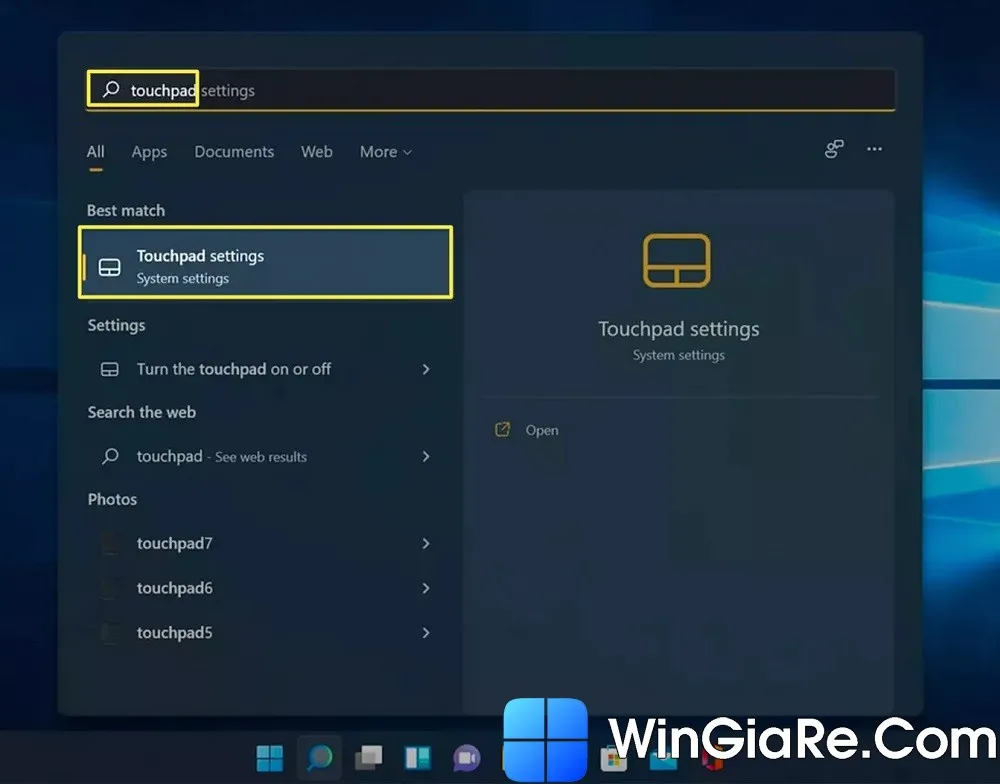Expand the arrow next to touchpad7 photo
1000x784 pixels.
coord(426,544)
